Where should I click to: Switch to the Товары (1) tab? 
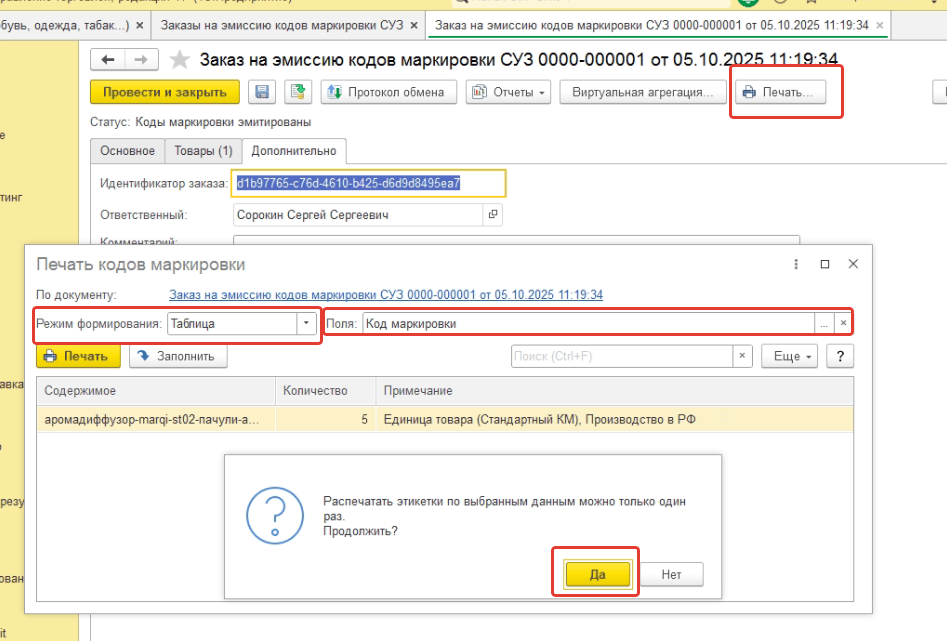click(x=203, y=151)
